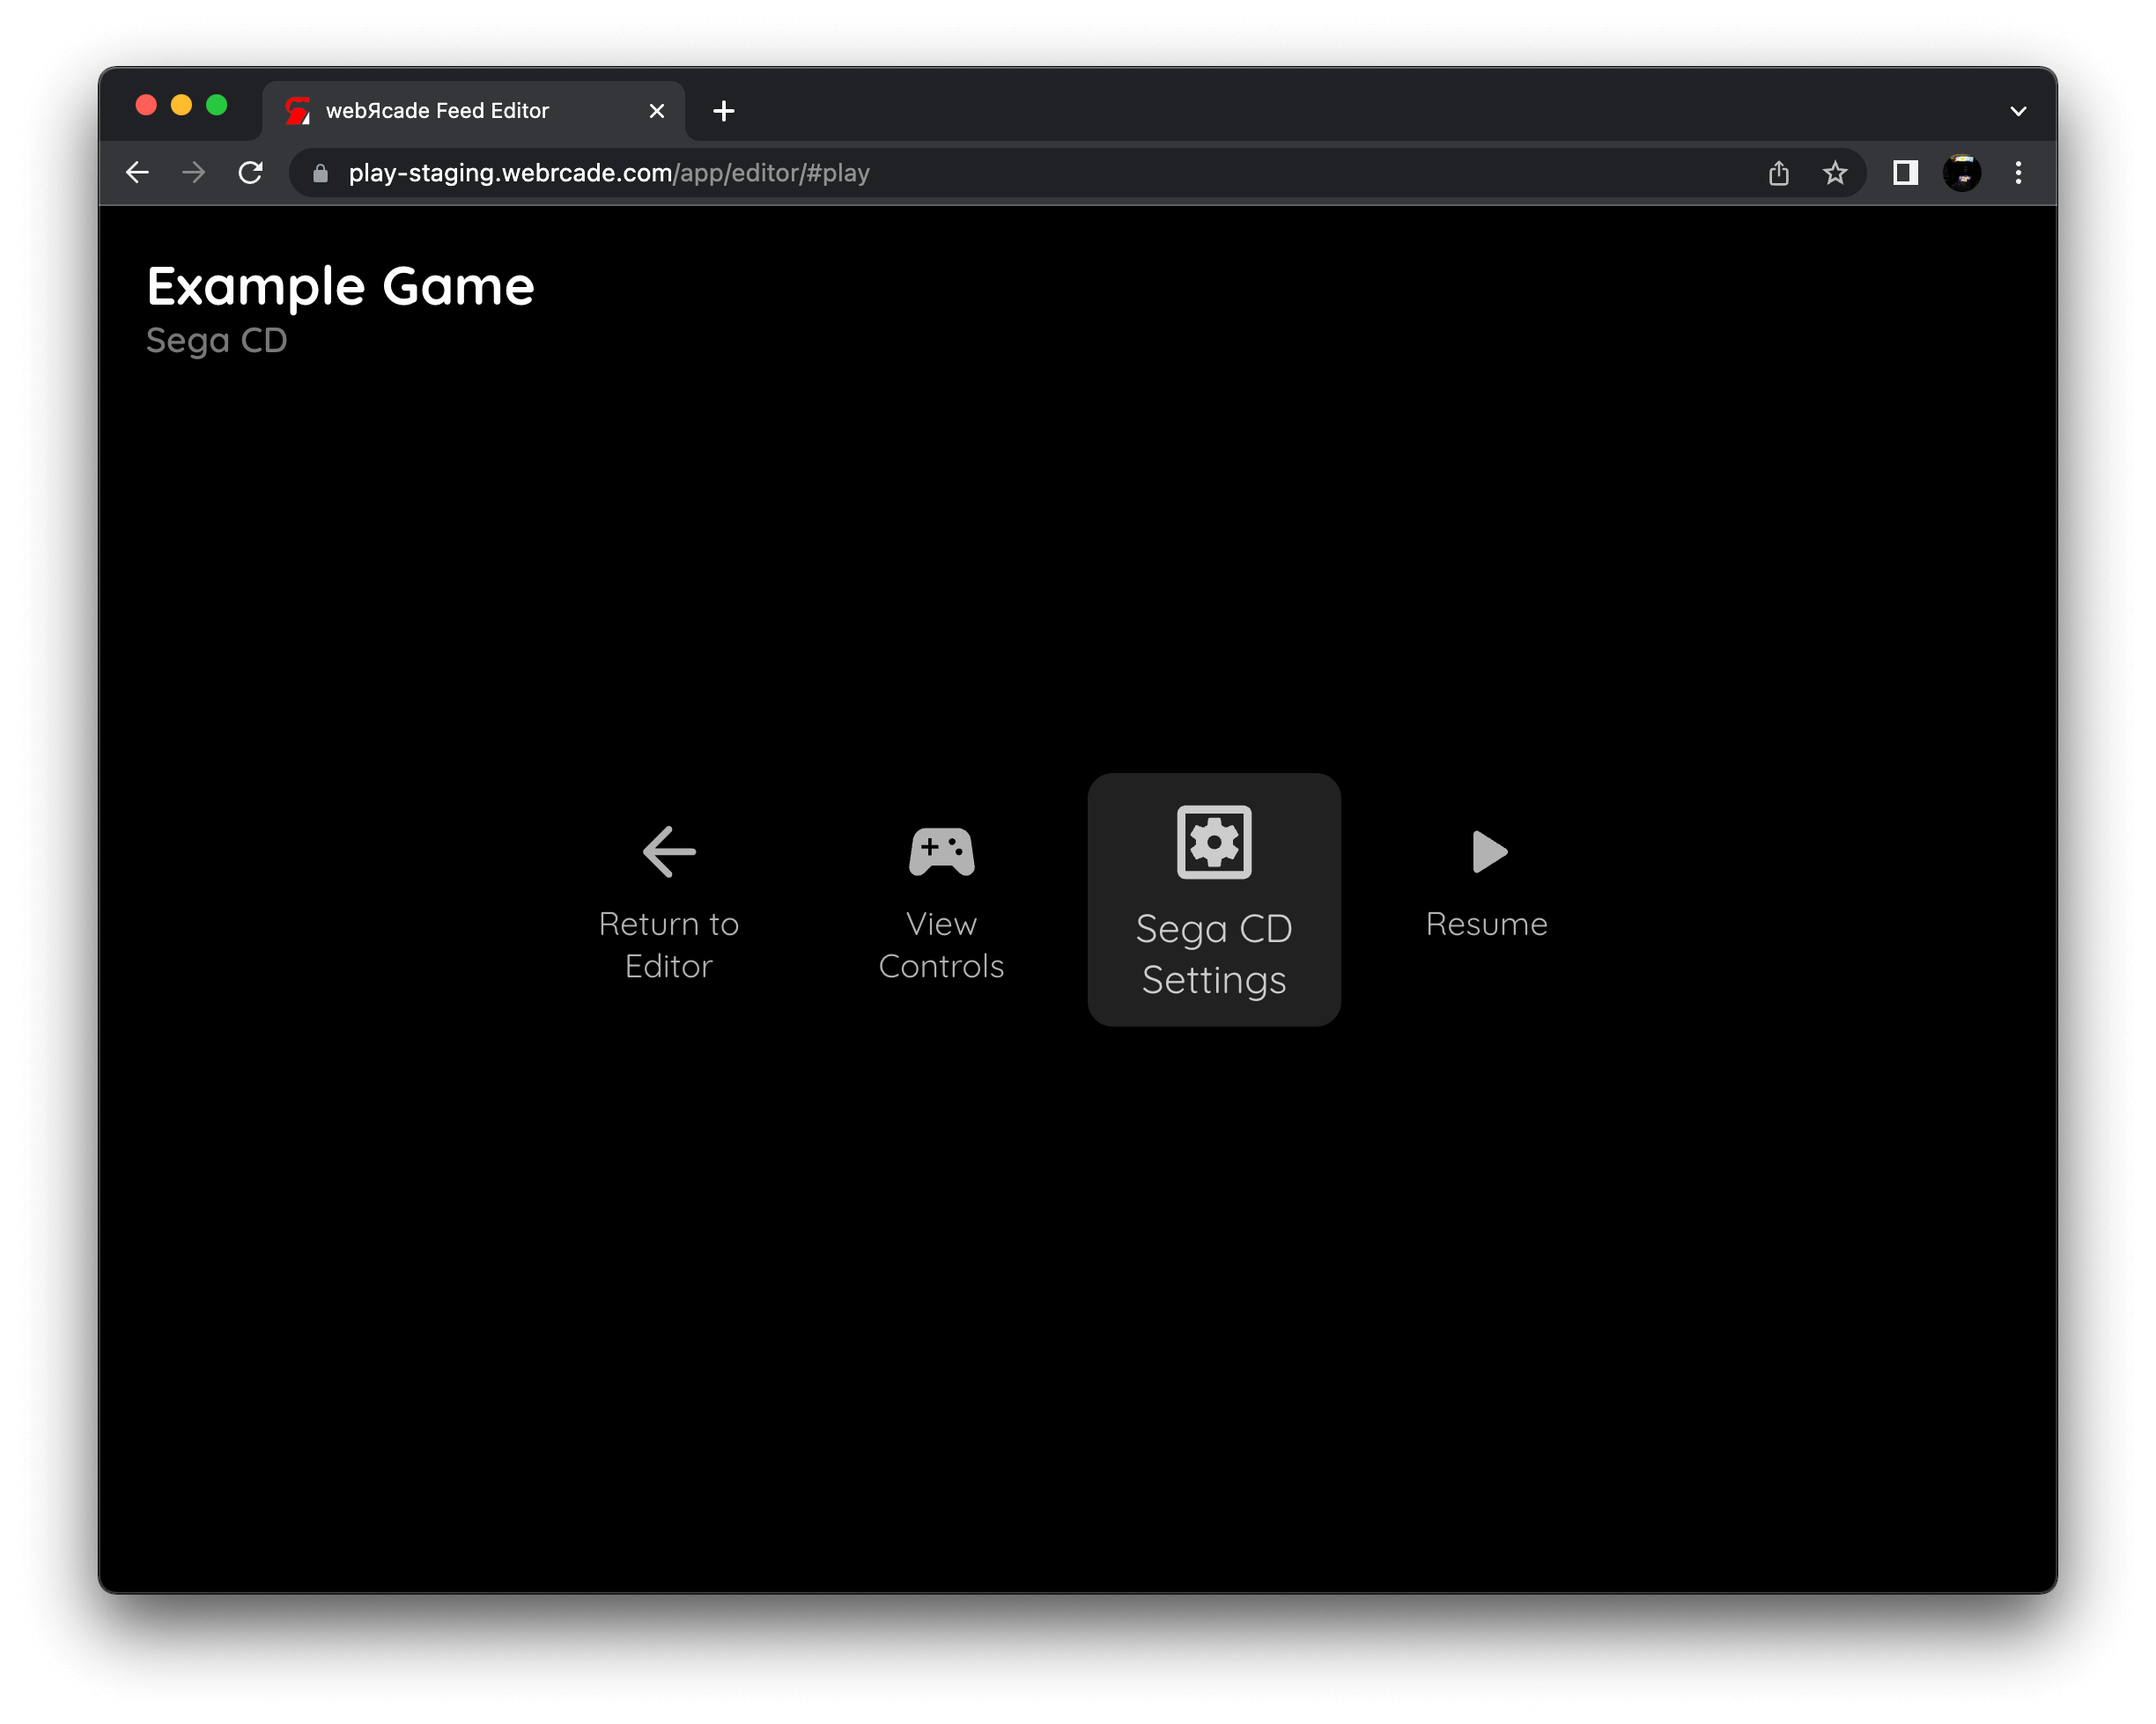Bookmark page with the star icon
The height and width of the screenshot is (1724, 2156).
tap(1834, 173)
